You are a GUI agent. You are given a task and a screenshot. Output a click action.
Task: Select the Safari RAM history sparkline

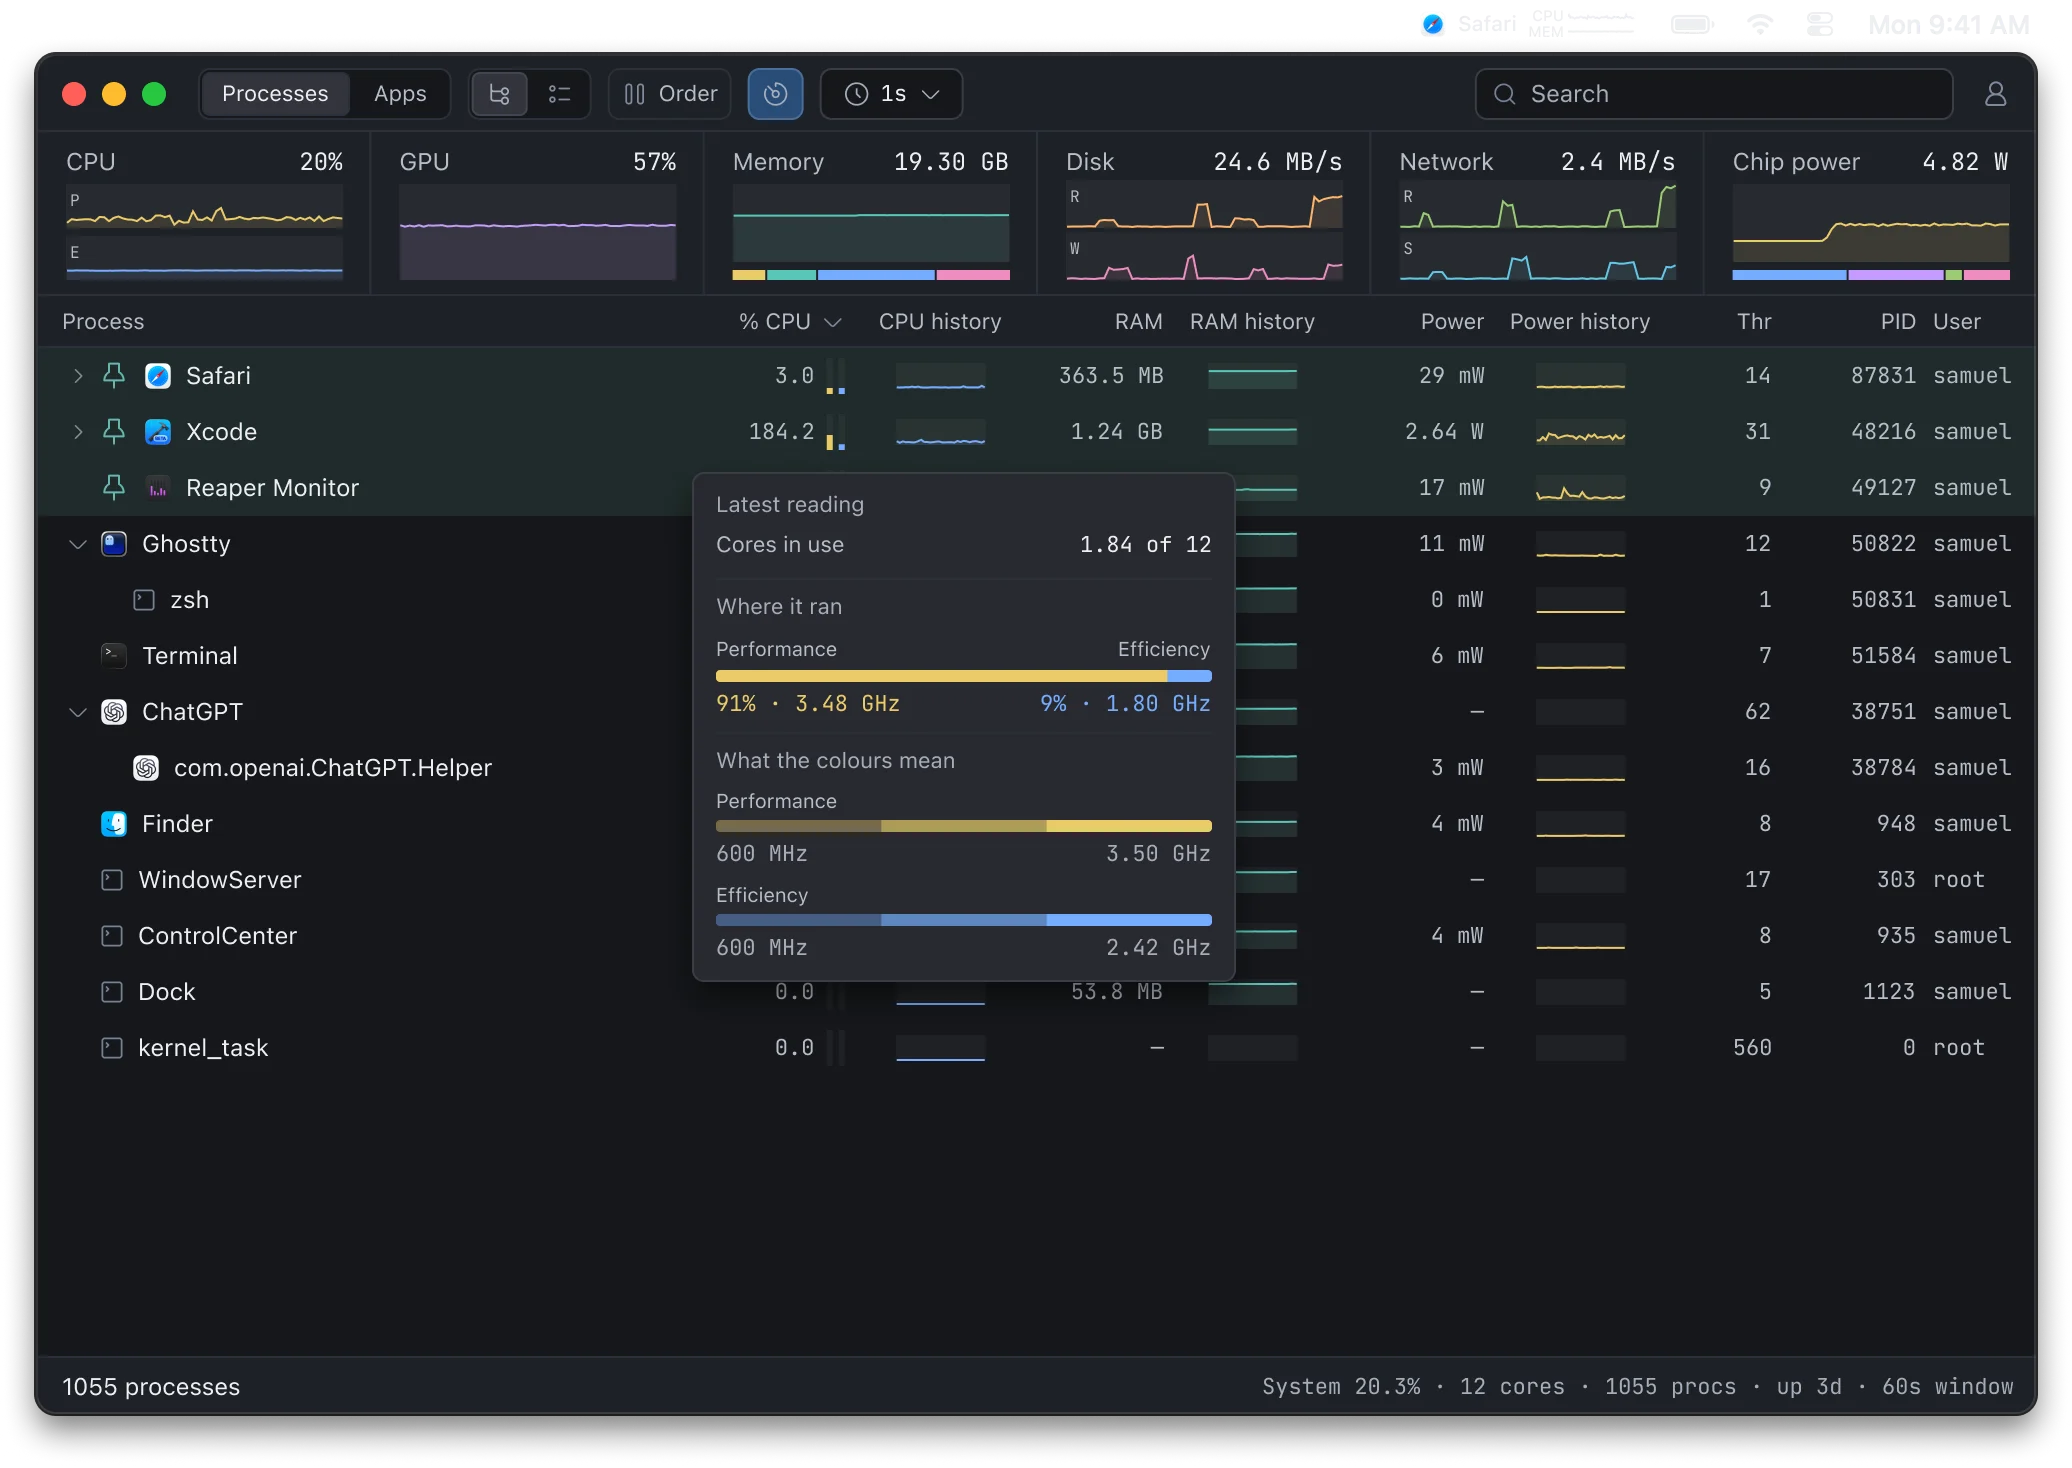coord(1252,376)
